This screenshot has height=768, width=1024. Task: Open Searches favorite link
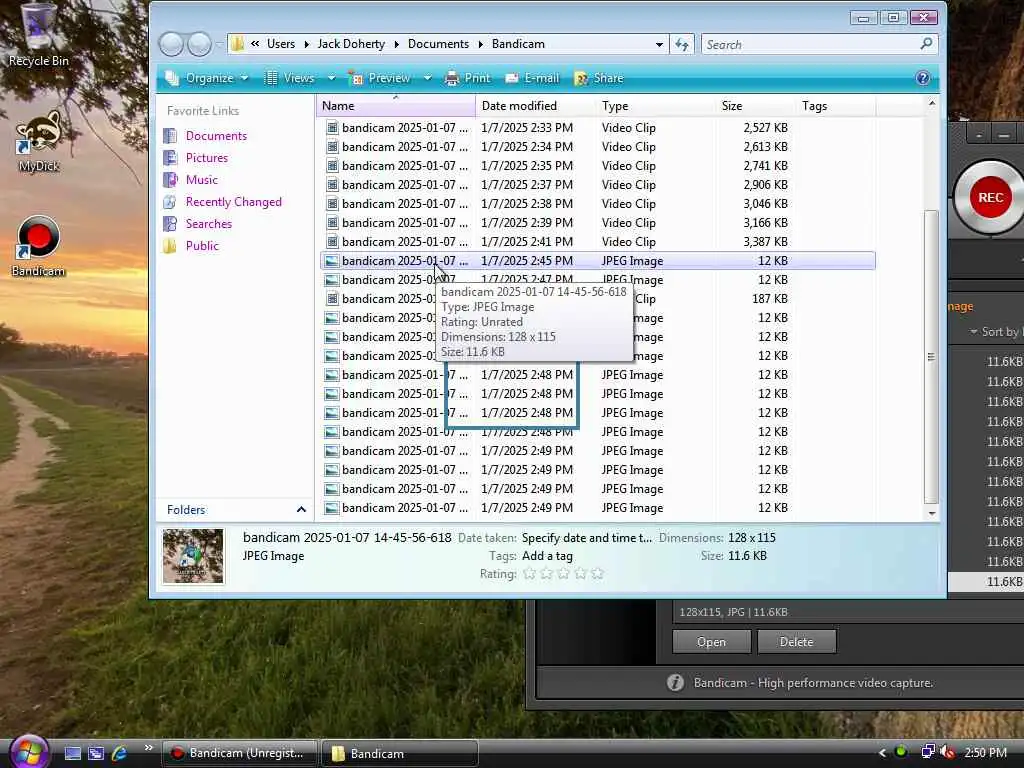[208, 224]
